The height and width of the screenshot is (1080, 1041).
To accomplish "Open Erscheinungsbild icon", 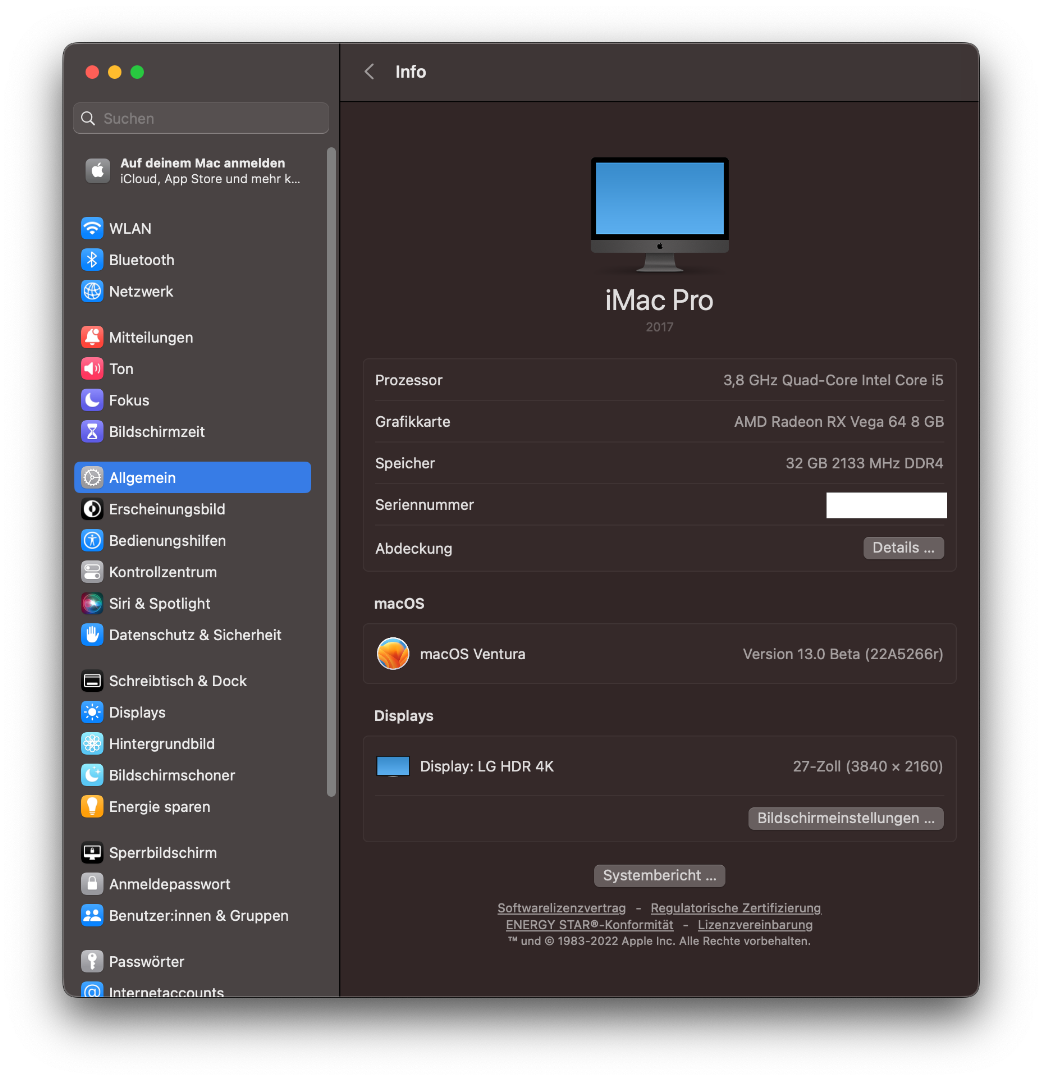I will [92, 509].
